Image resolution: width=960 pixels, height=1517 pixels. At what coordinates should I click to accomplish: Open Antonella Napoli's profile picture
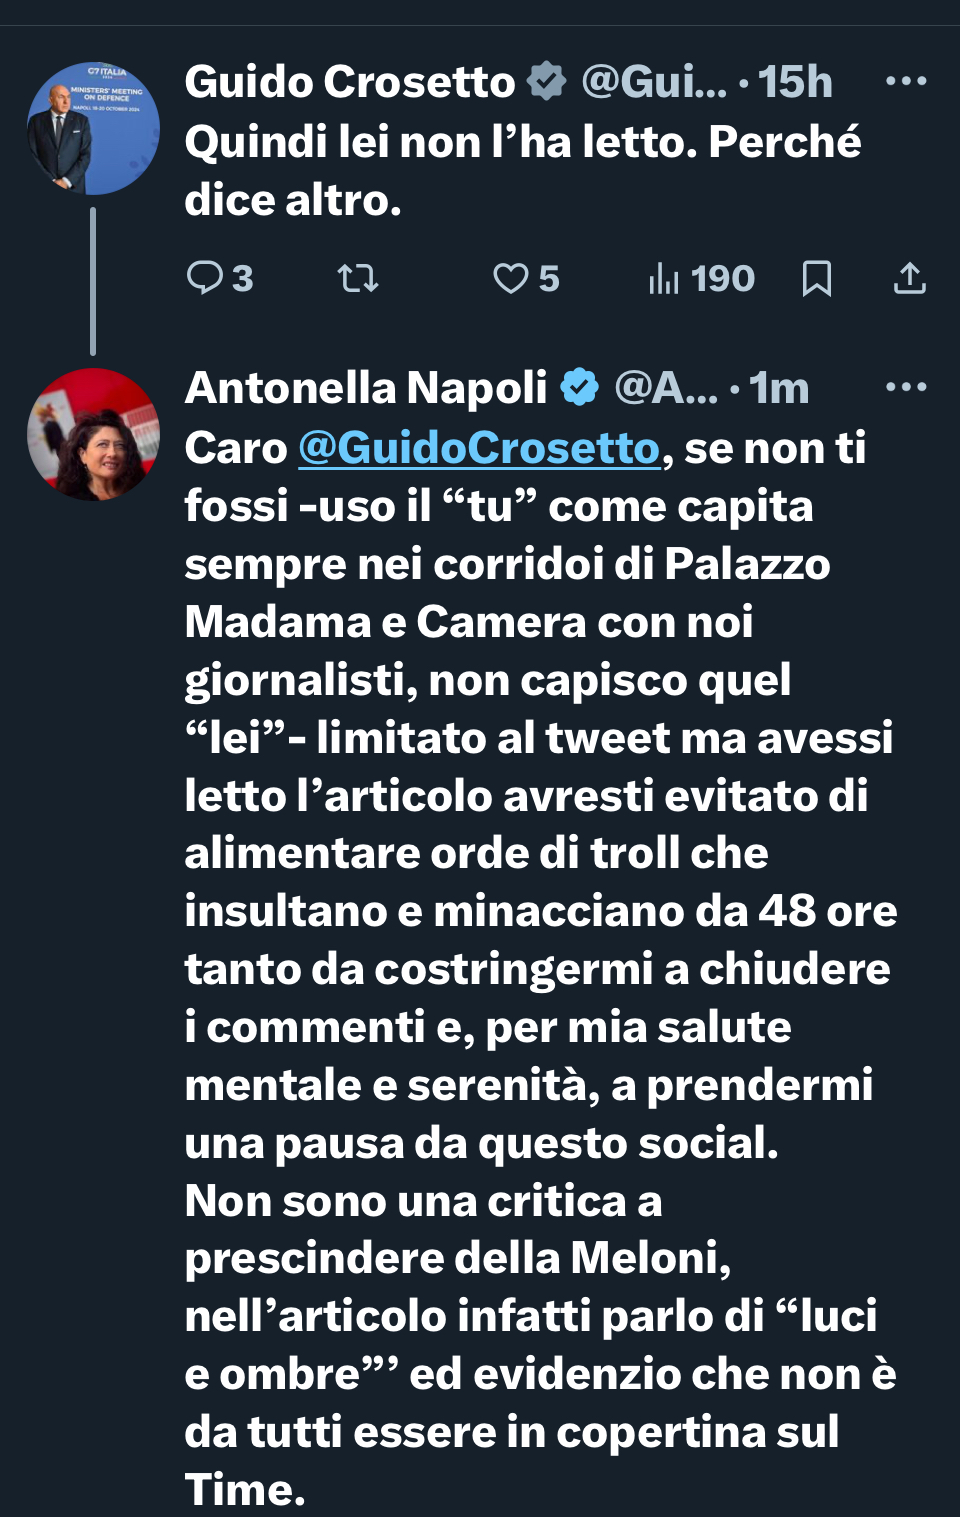93,434
